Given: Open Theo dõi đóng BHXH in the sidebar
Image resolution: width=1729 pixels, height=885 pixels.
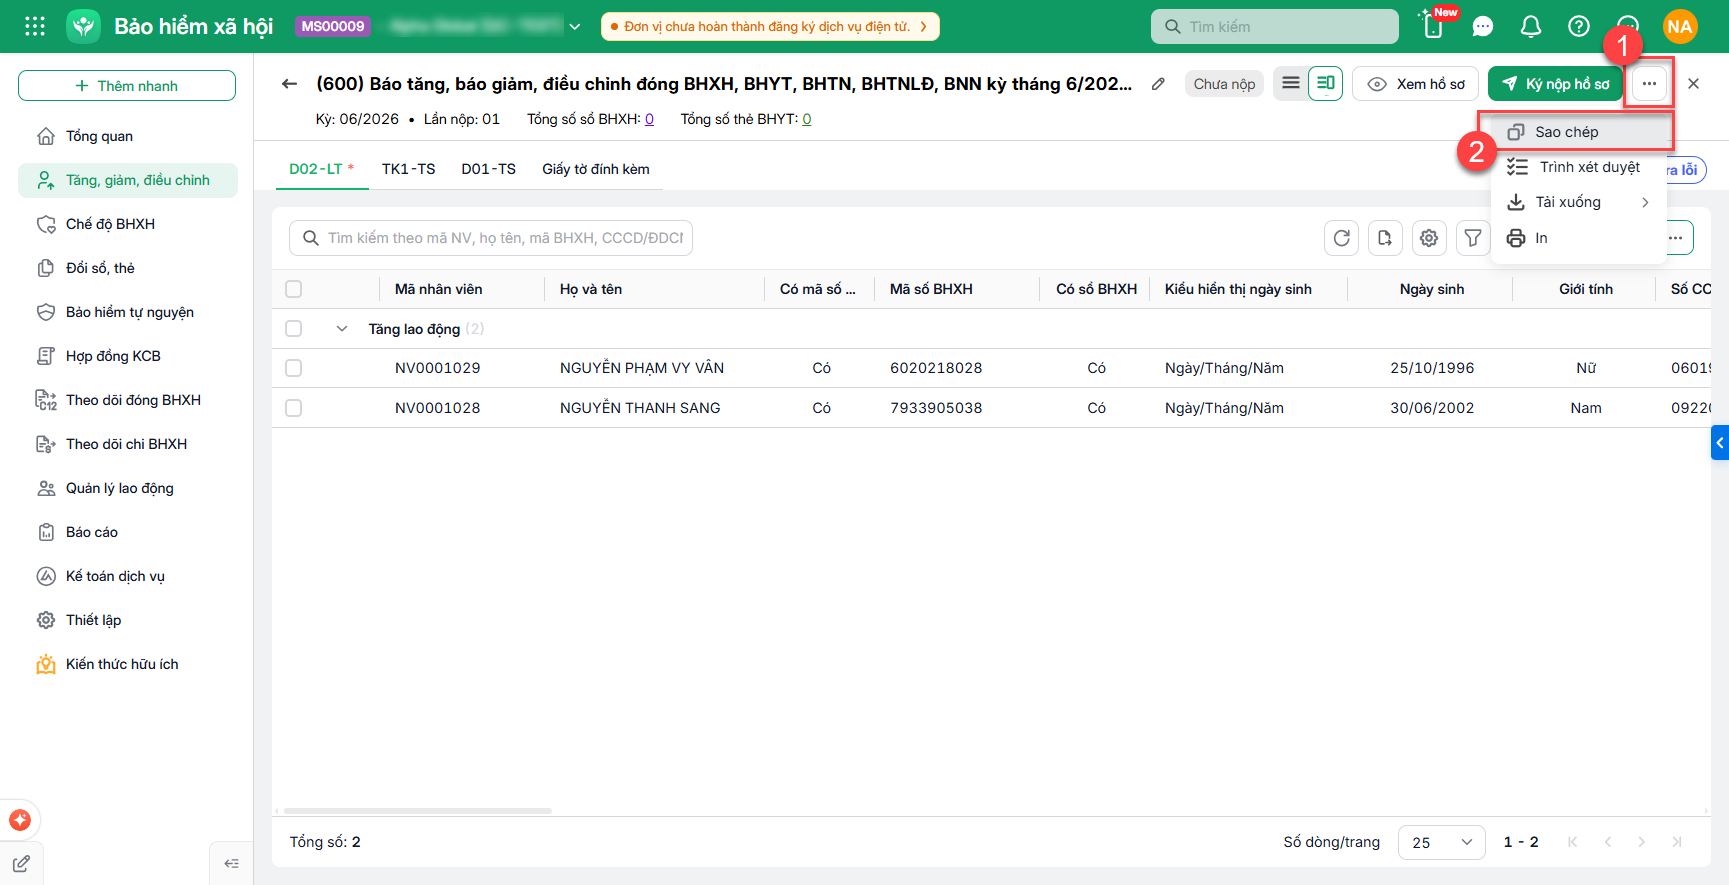Looking at the screenshot, I should [x=128, y=400].
